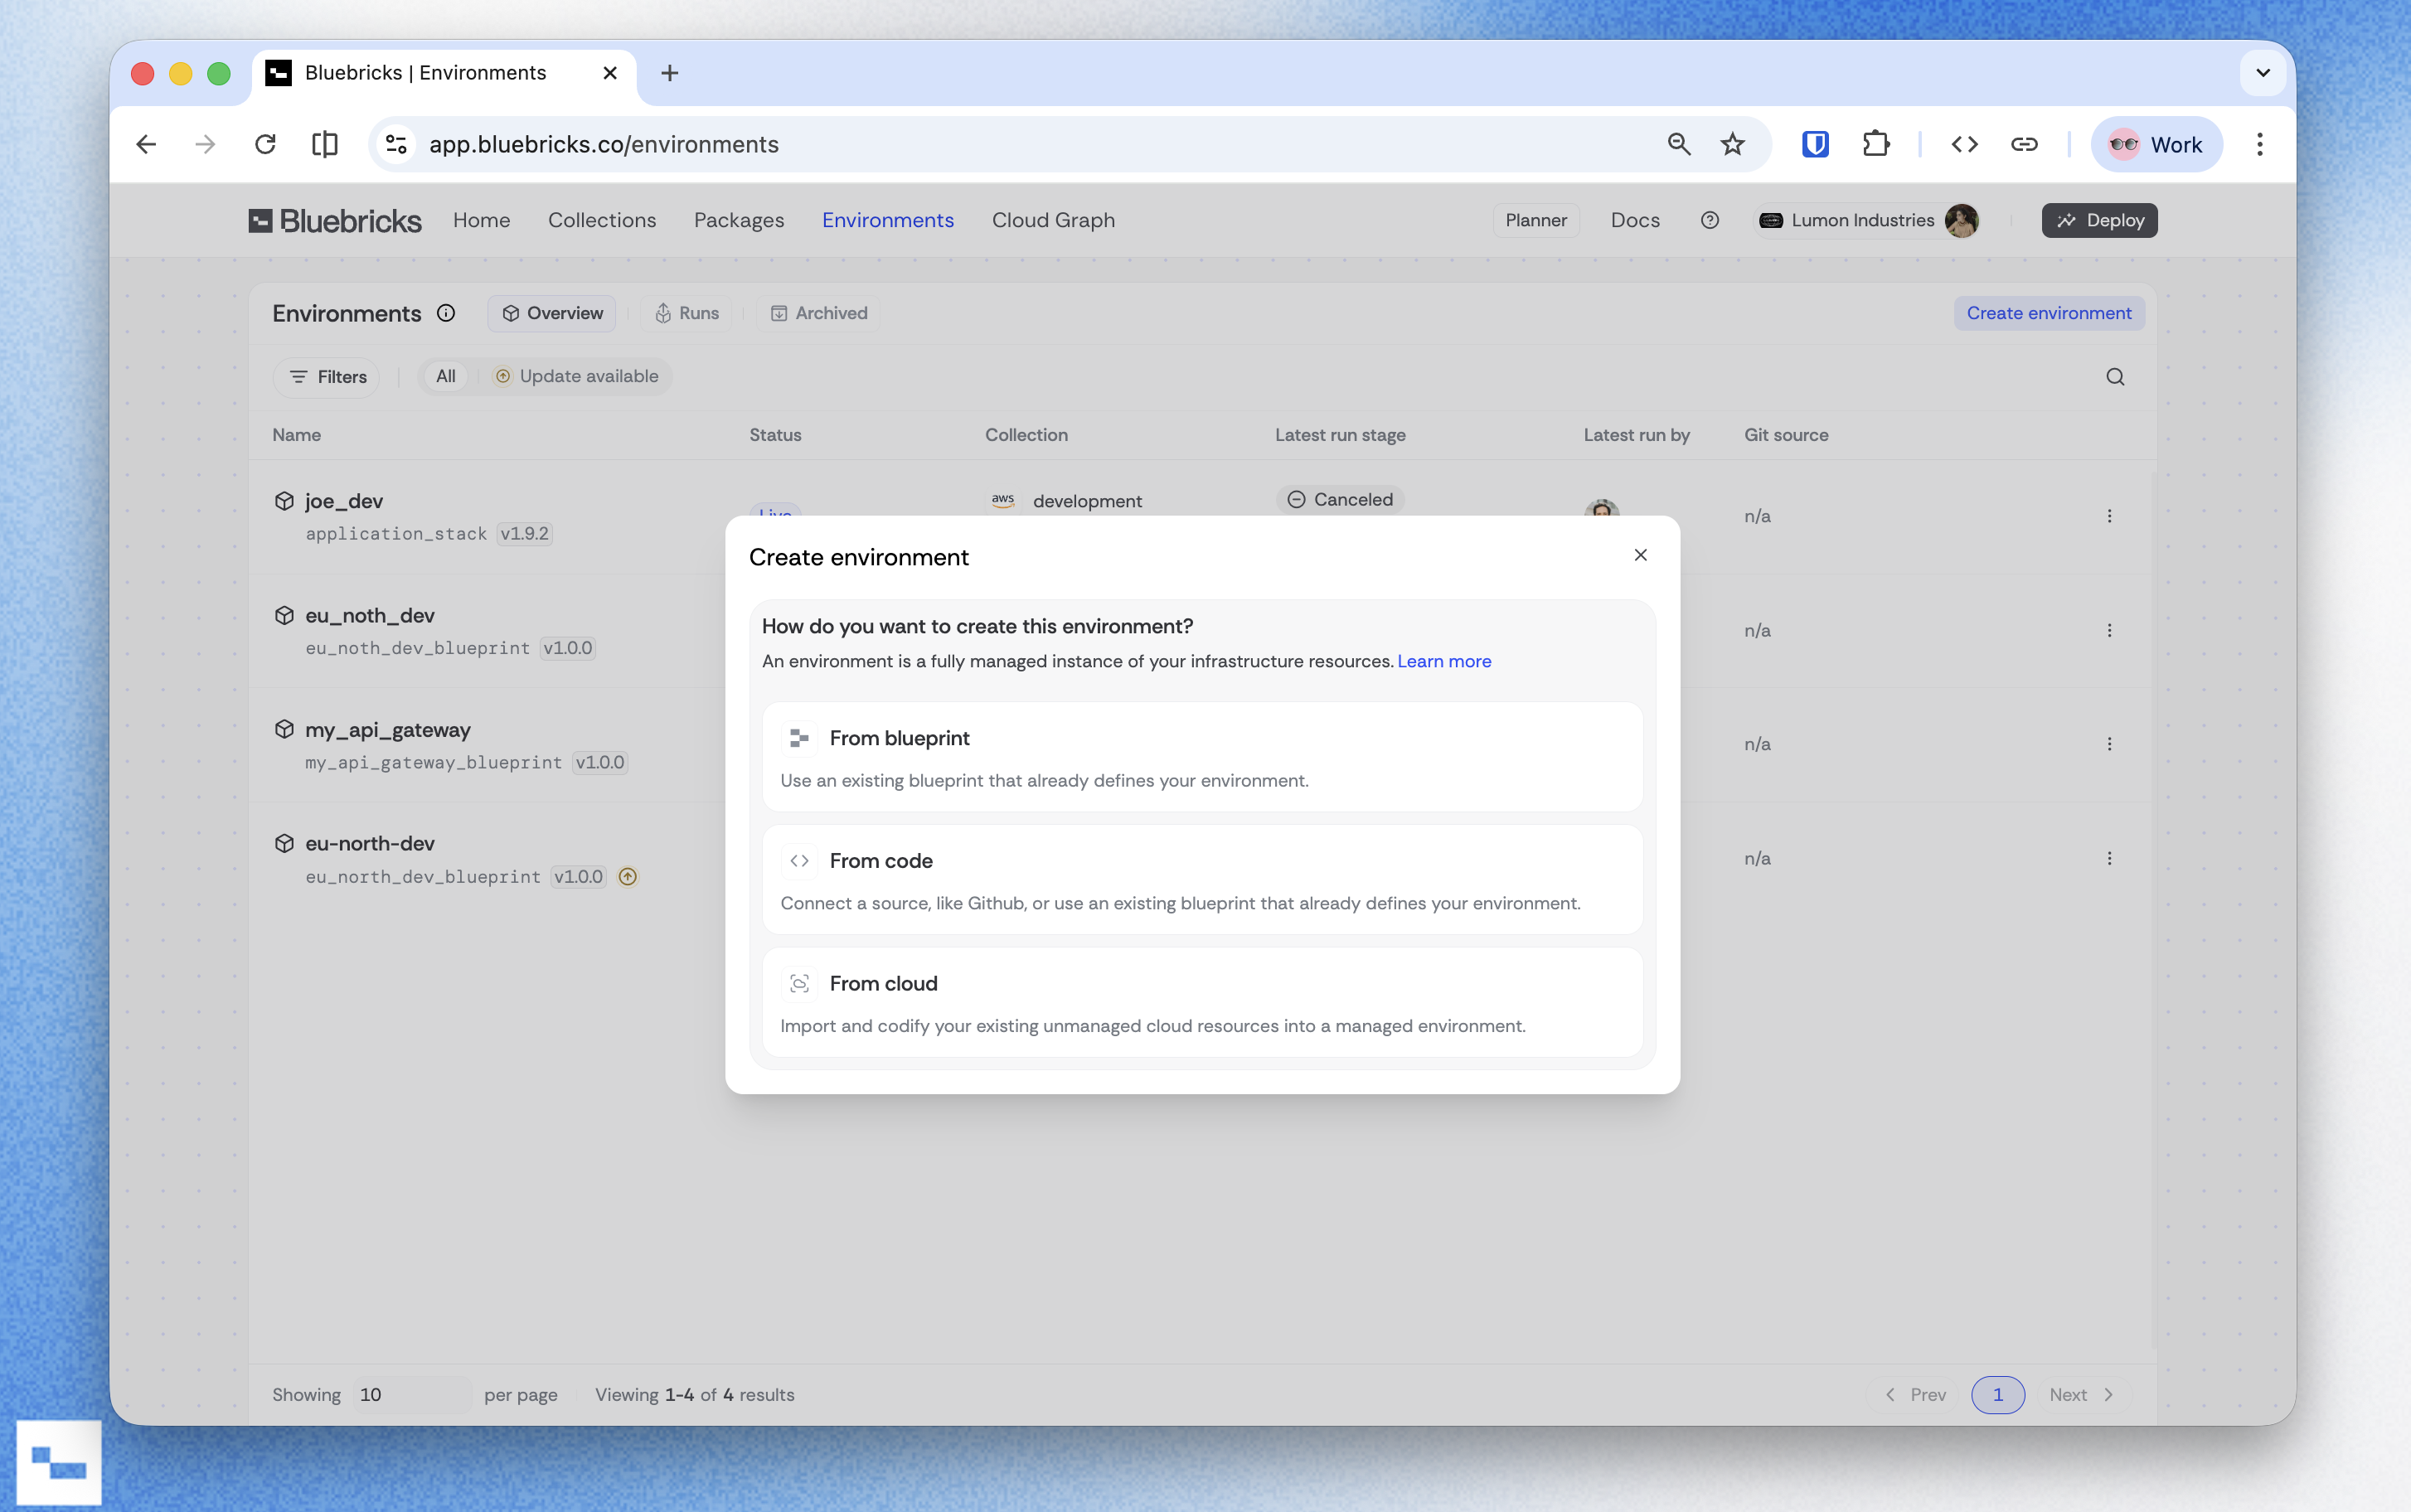Open the Filters button
2411x1512 pixels.
tap(328, 377)
